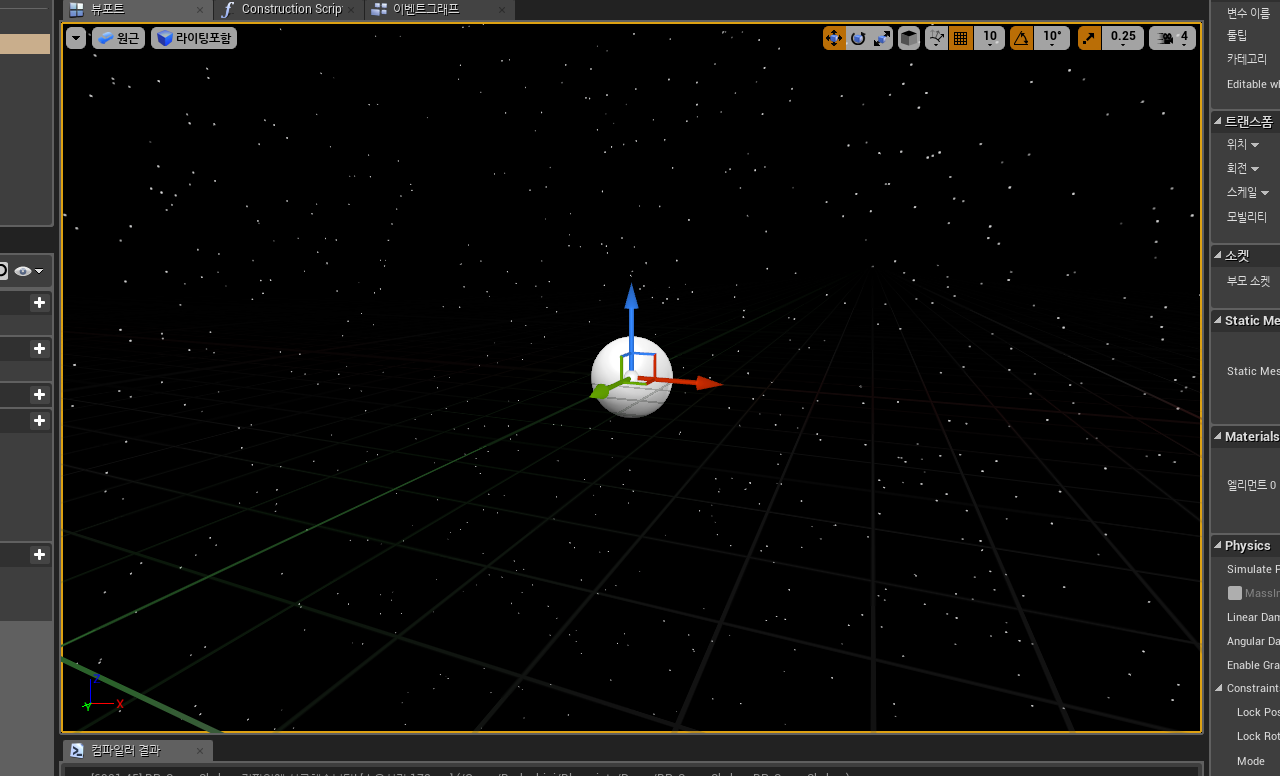Screen dimensions: 1280x776
Task: Click the 변수 이름 property label
Action: pyautogui.click(x=1248, y=13)
